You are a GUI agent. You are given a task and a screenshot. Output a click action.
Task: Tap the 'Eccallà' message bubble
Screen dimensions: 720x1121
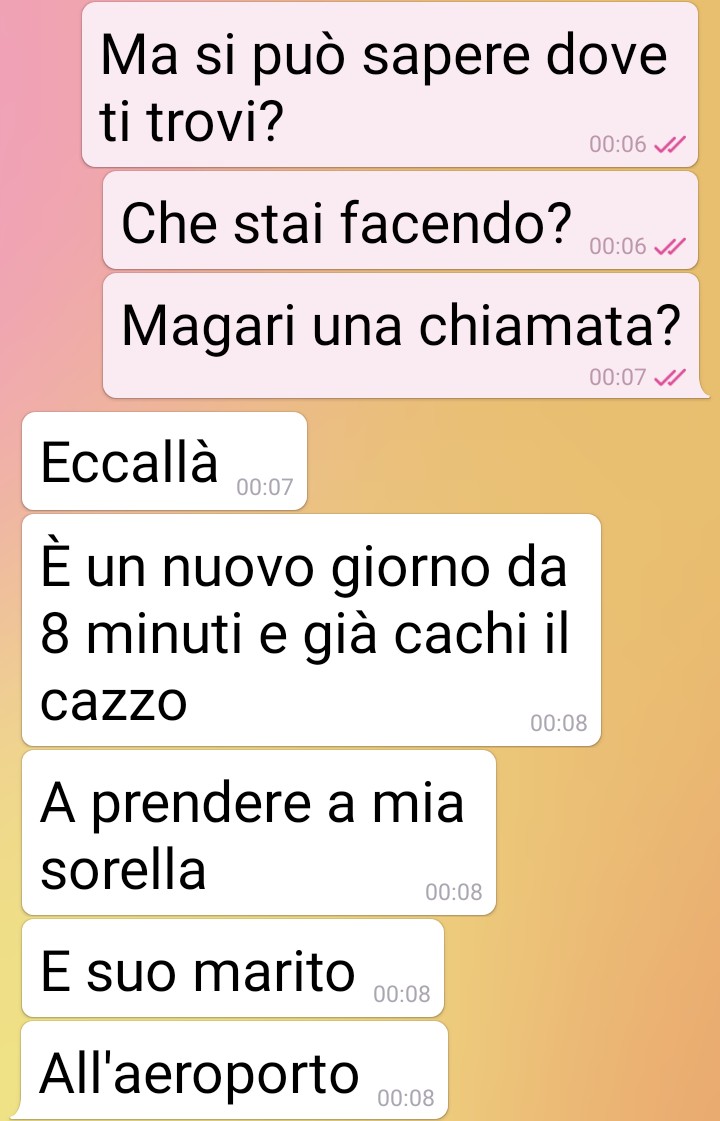tap(164, 461)
